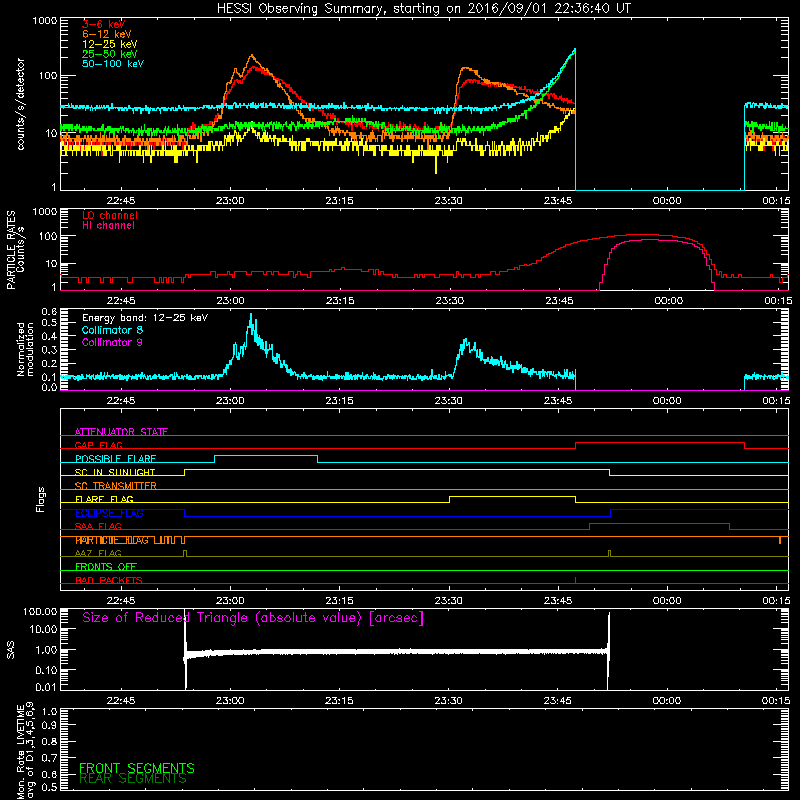Select the 'Collimator 9' legend text
Image resolution: width=800 pixels, height=800 pixels.
(112, 342)
